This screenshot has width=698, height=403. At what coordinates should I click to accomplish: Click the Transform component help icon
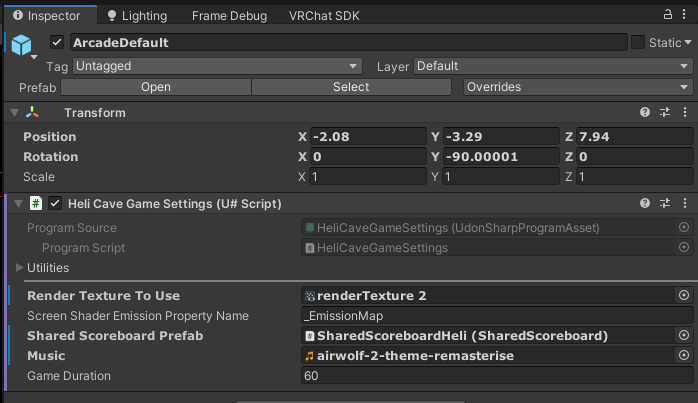click(x=646, y=113)
